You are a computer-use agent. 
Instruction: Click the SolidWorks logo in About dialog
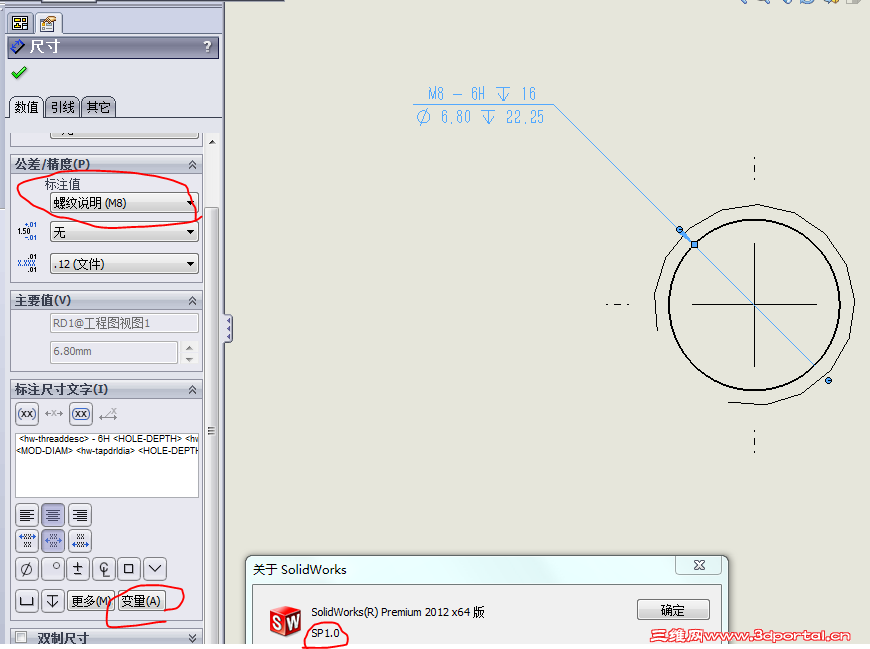[x=285, y=621]
